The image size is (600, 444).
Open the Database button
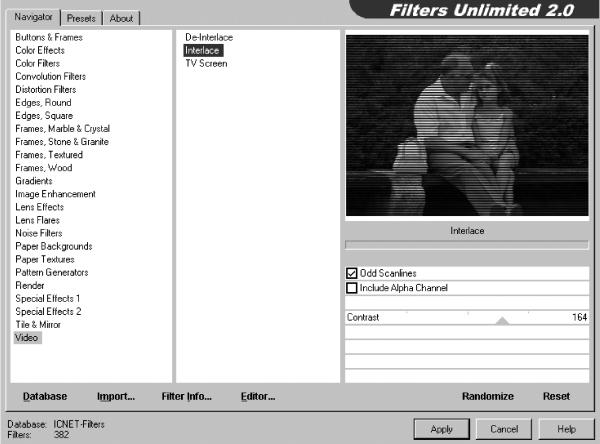45,396
